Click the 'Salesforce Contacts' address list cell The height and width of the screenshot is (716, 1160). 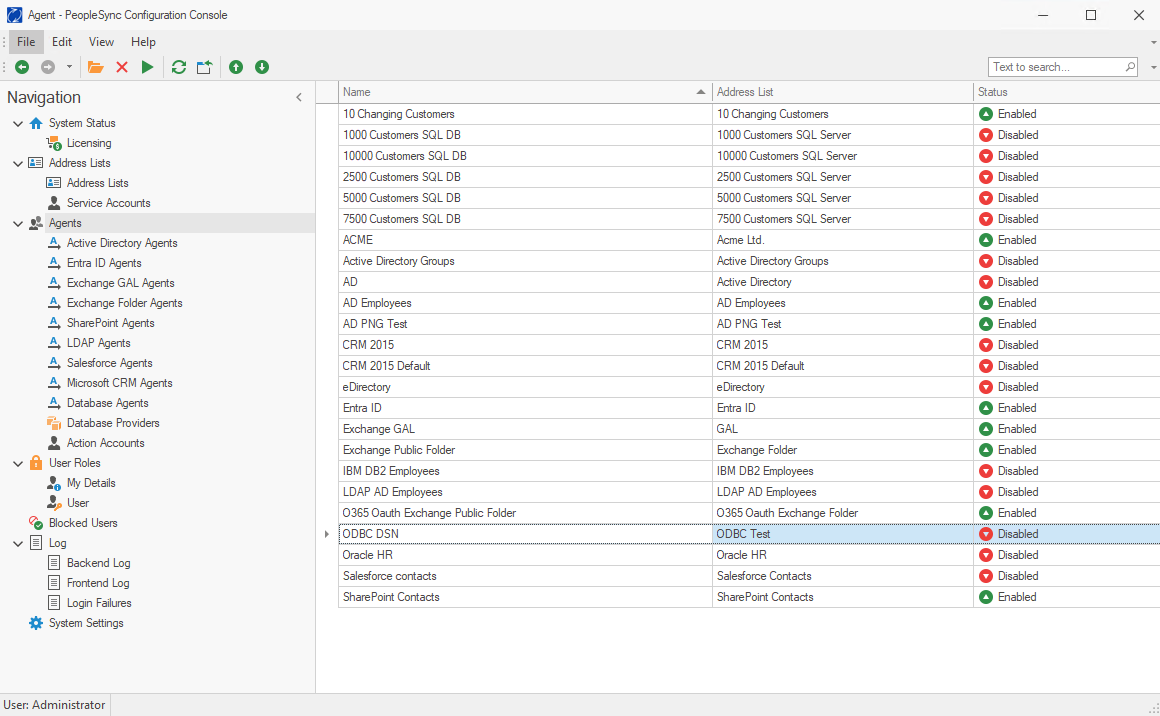(843, 576)
